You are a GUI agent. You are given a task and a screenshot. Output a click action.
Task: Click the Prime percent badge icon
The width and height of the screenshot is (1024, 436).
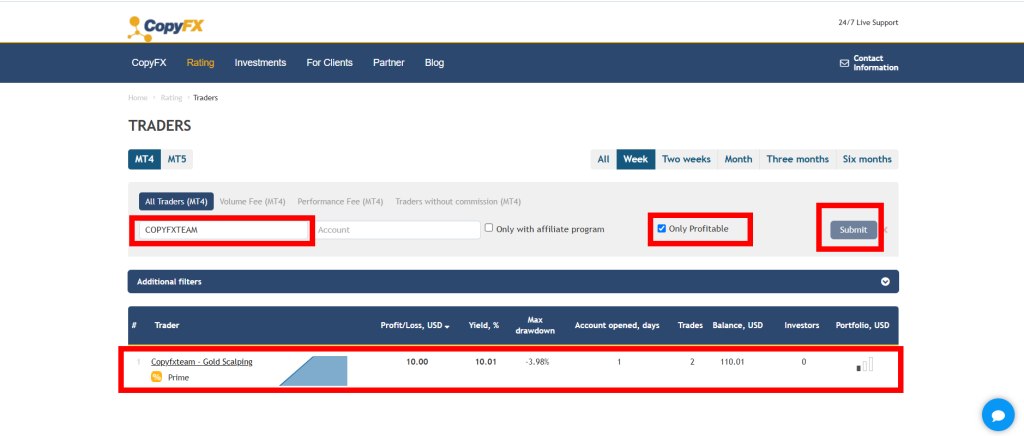157,377
